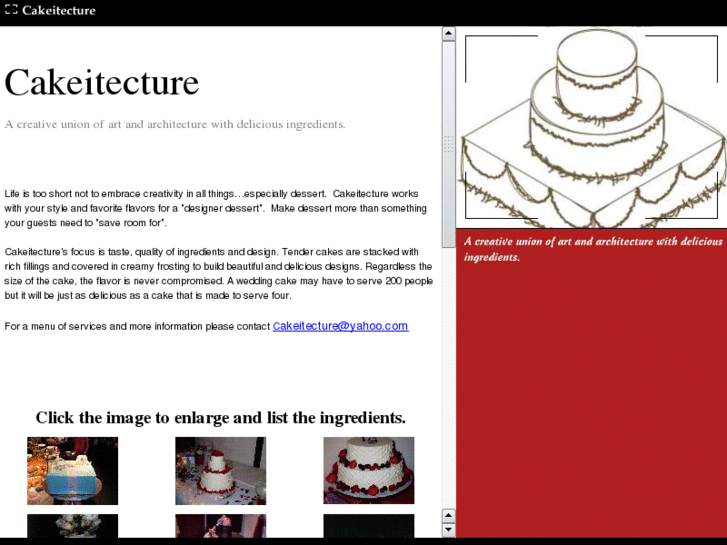Enlarge the berry-topped white cake thumbnail
Viewport: 727px width, 545px height.
[369, 470]
